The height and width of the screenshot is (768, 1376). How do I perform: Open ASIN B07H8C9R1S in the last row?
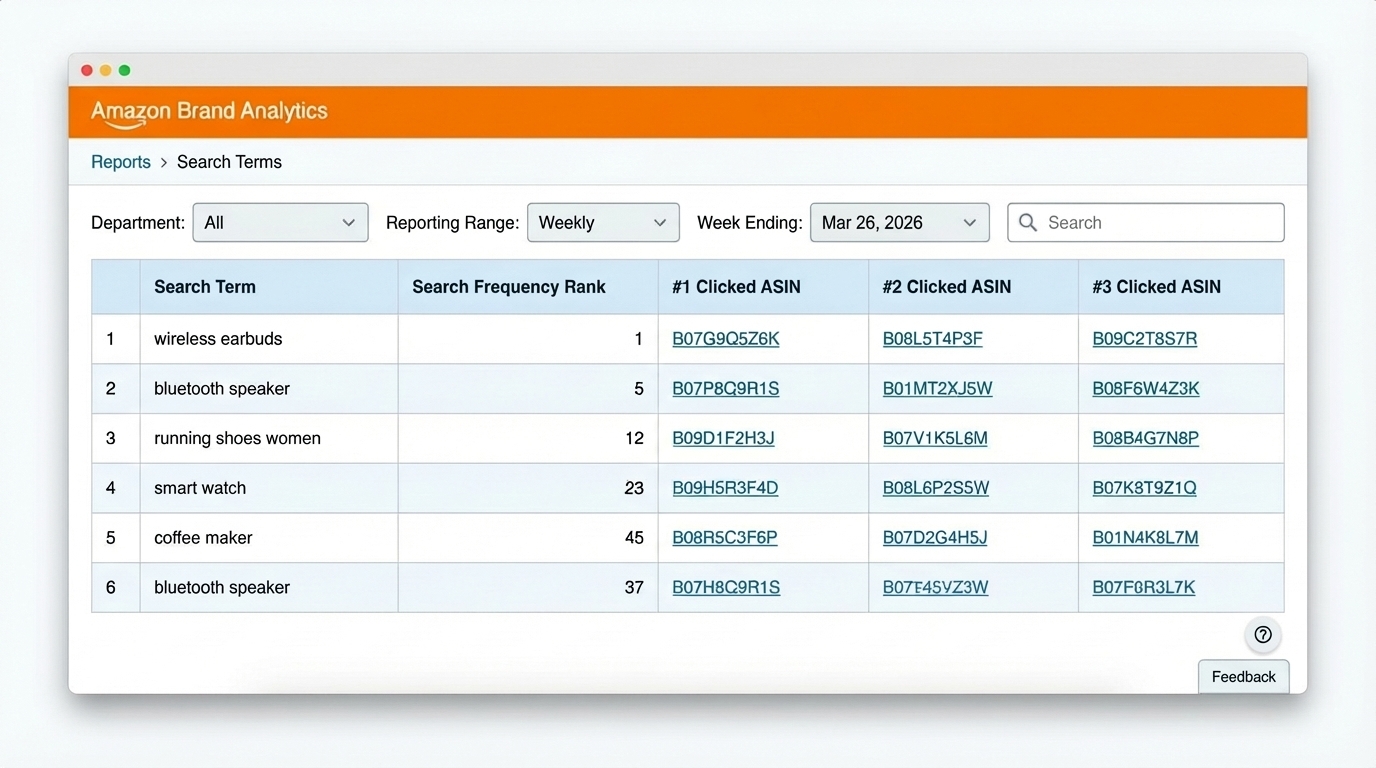[724, 587]
